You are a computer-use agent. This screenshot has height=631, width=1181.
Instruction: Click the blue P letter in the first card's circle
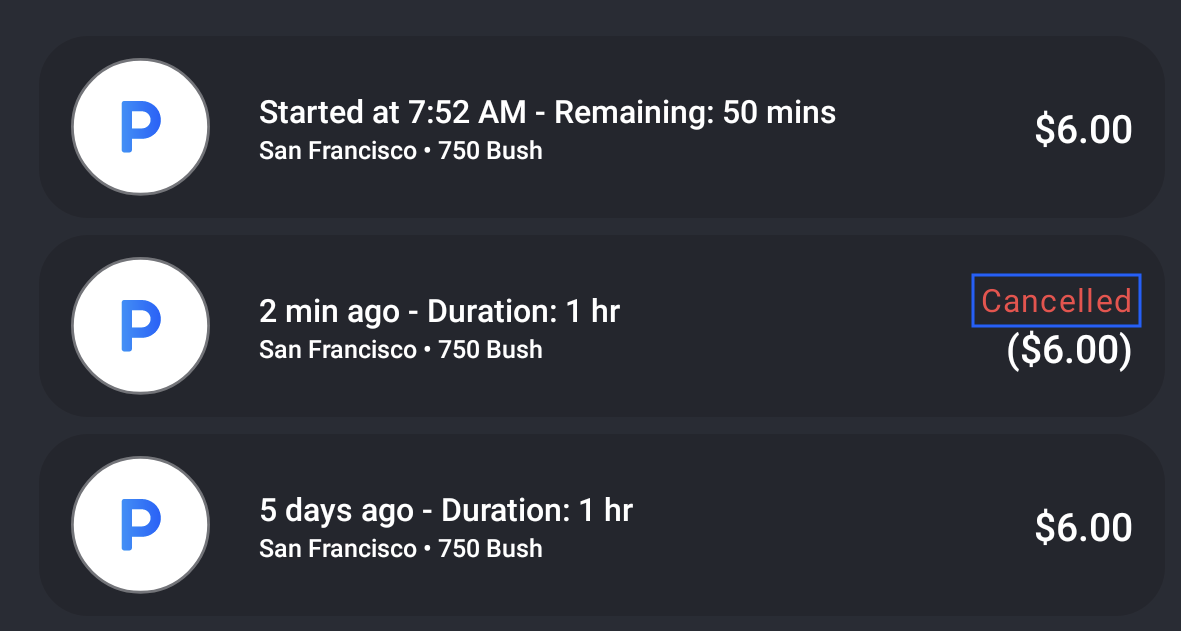point(141,127)
